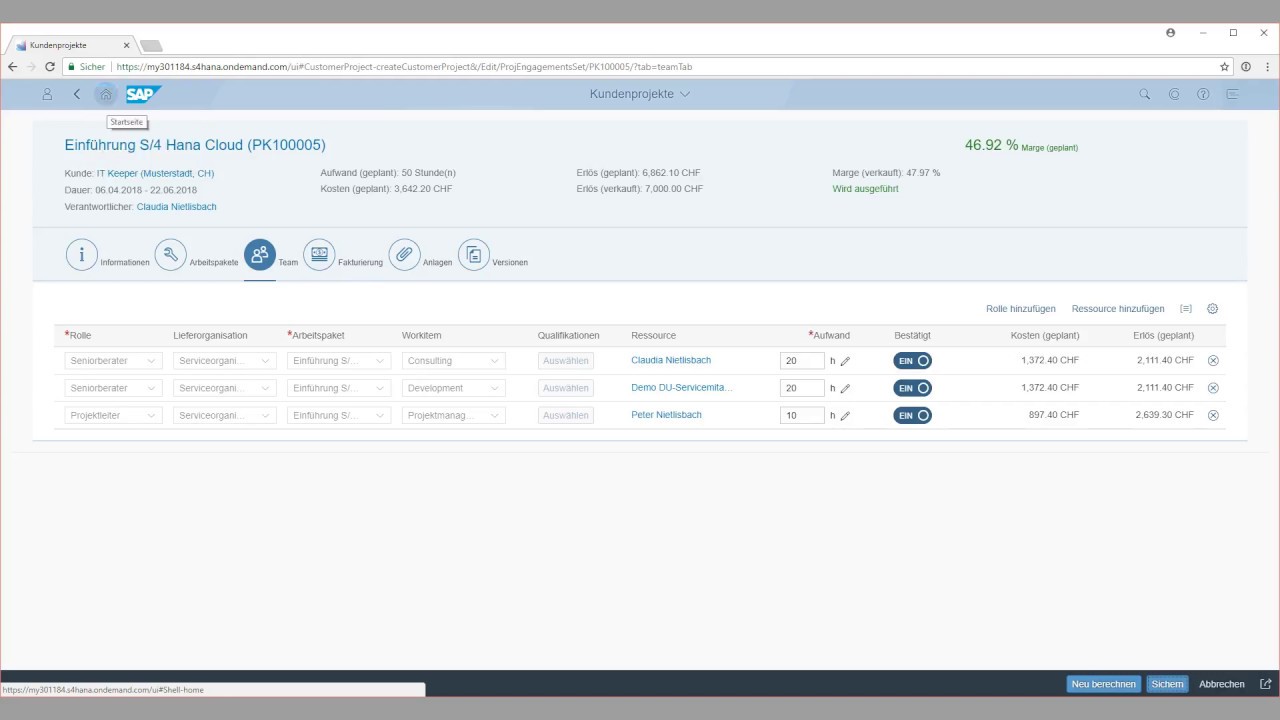Open the table list view icon
Screen dimensions: 1280x720
[1186, 309]
